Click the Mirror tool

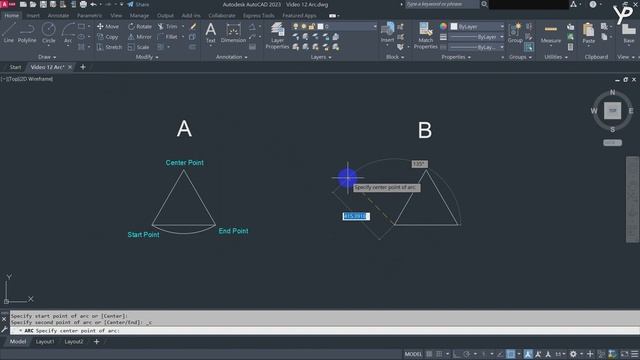click(140, 37)
